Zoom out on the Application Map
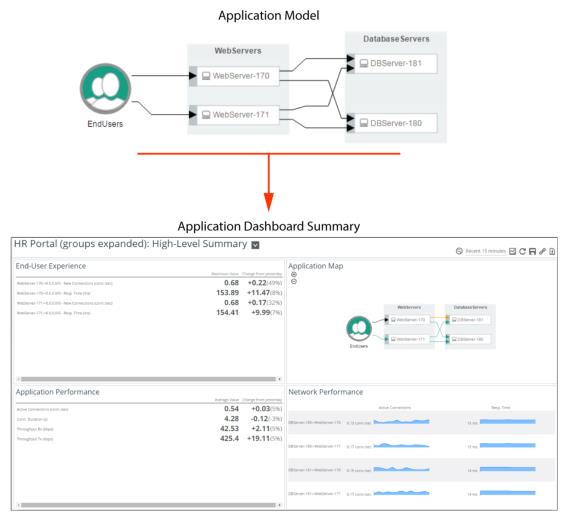 click(294, 282)
